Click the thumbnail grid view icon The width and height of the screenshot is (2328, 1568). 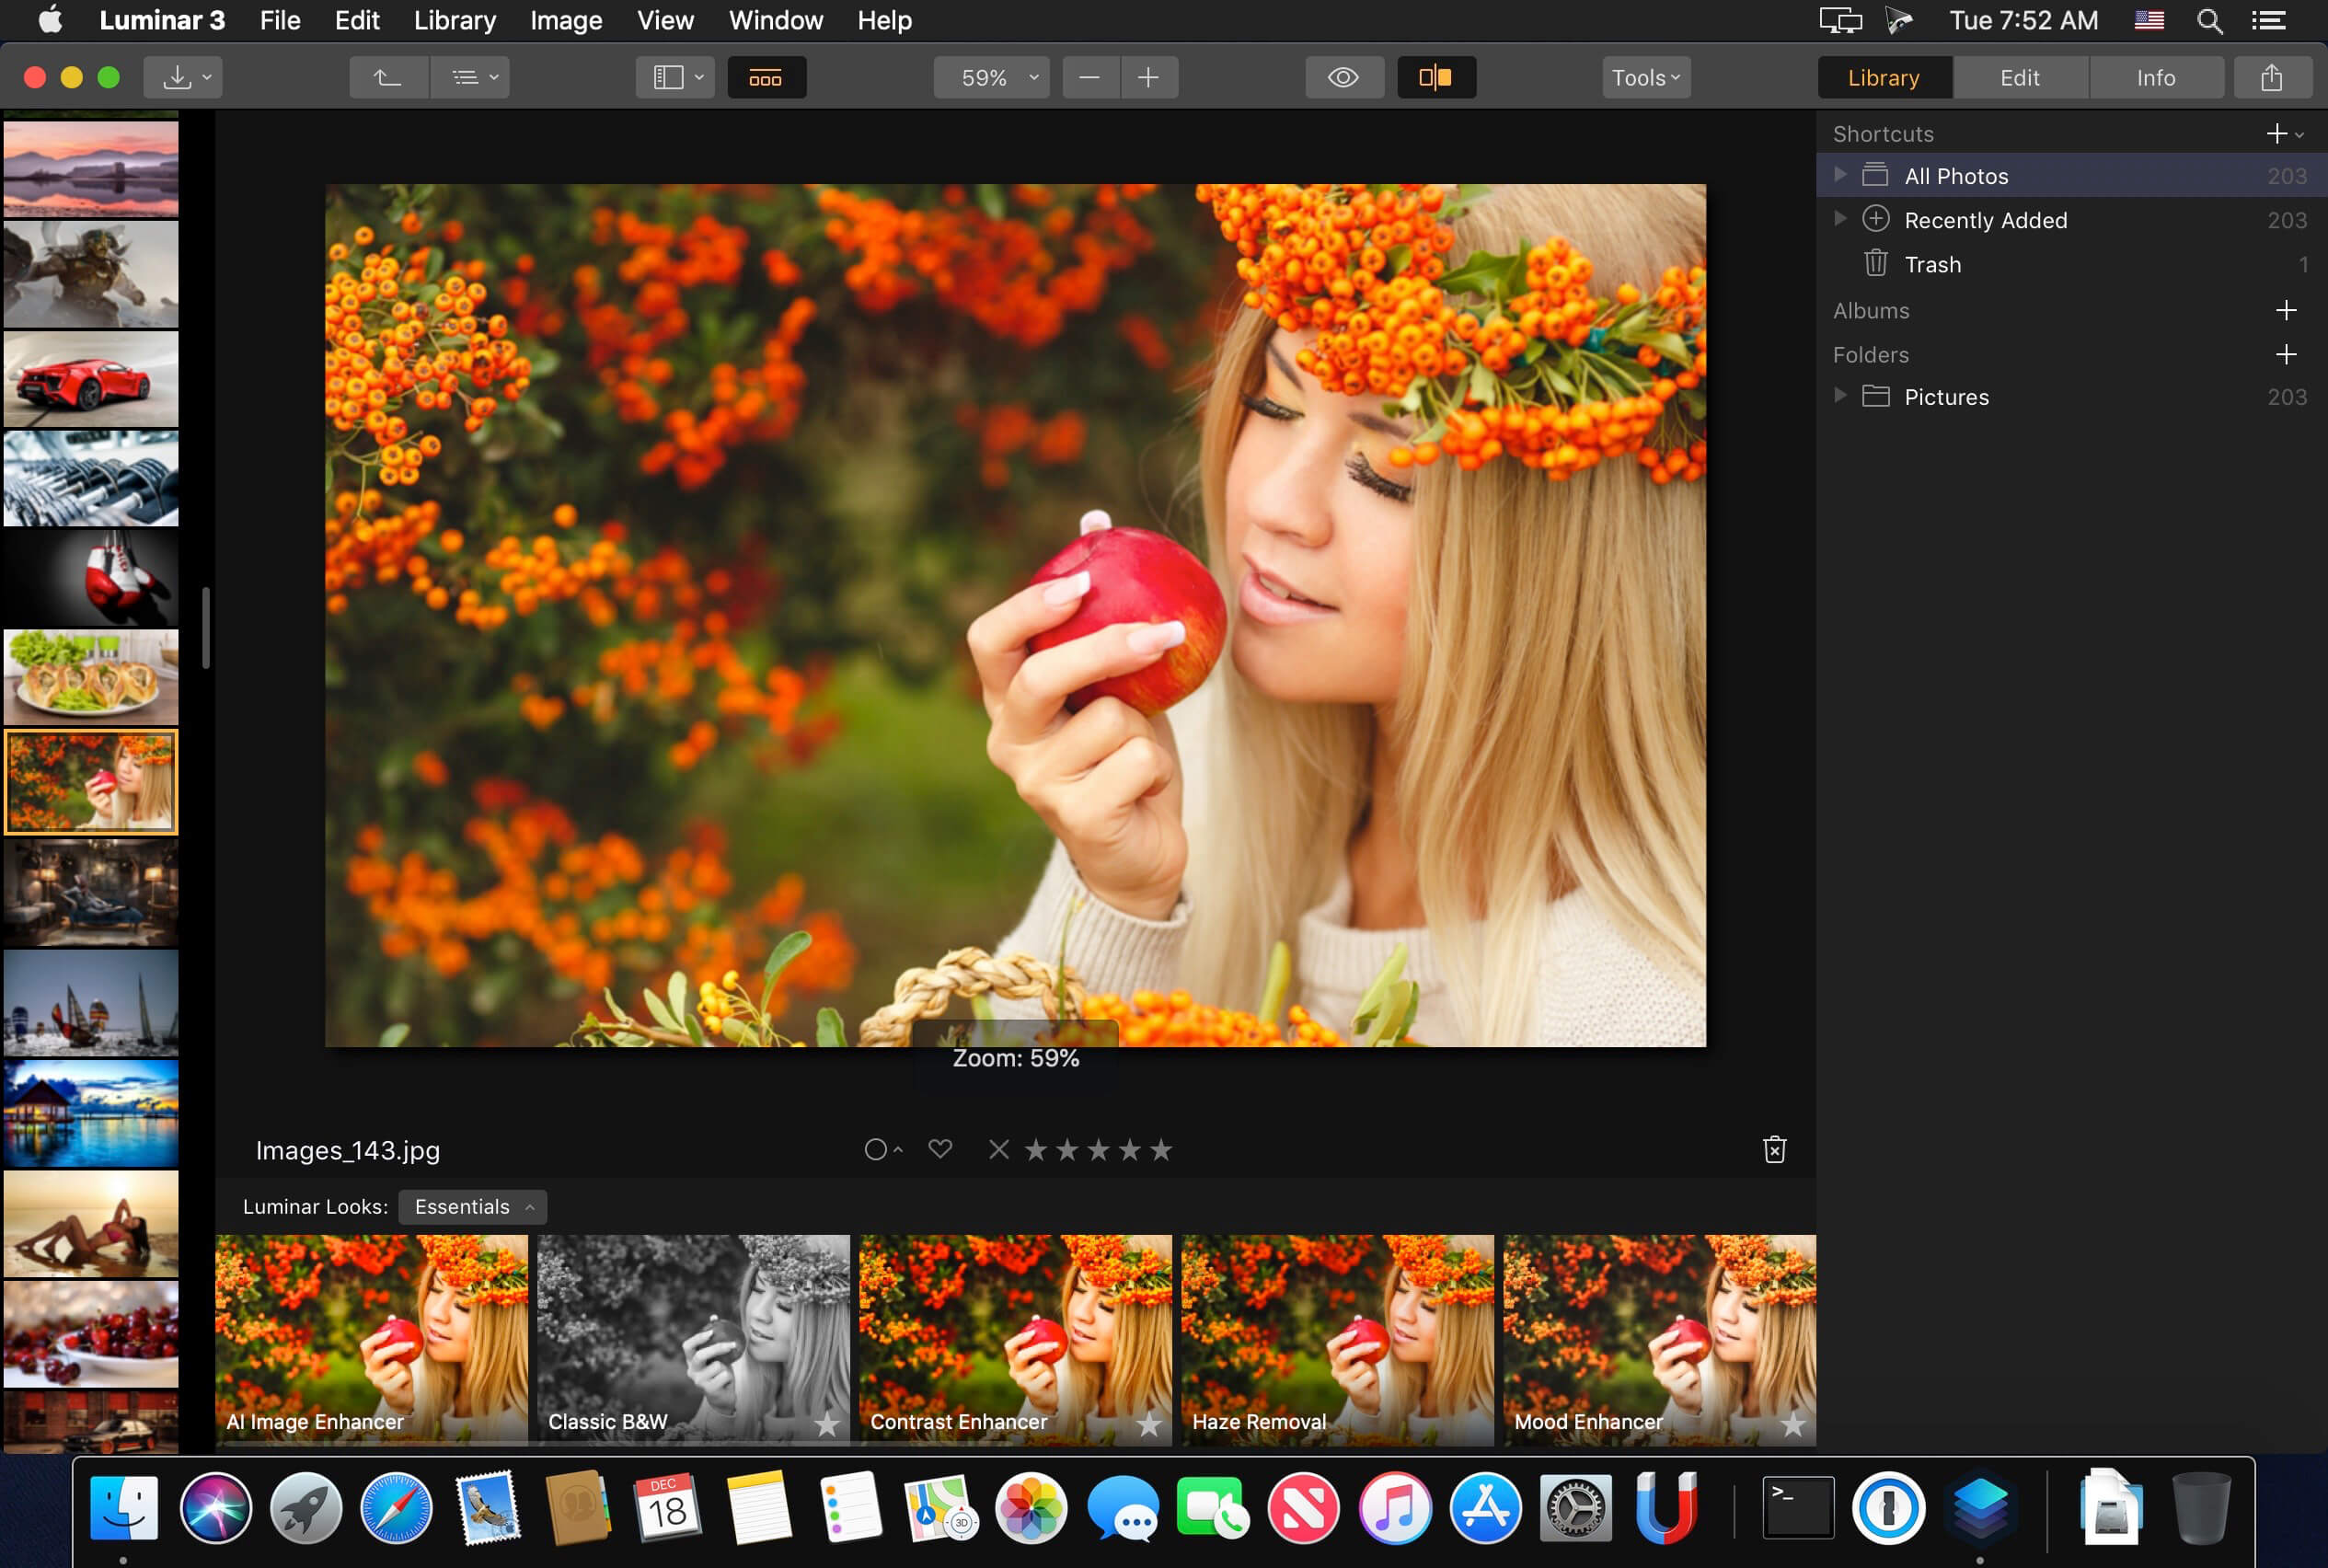(x=763, y=77)
